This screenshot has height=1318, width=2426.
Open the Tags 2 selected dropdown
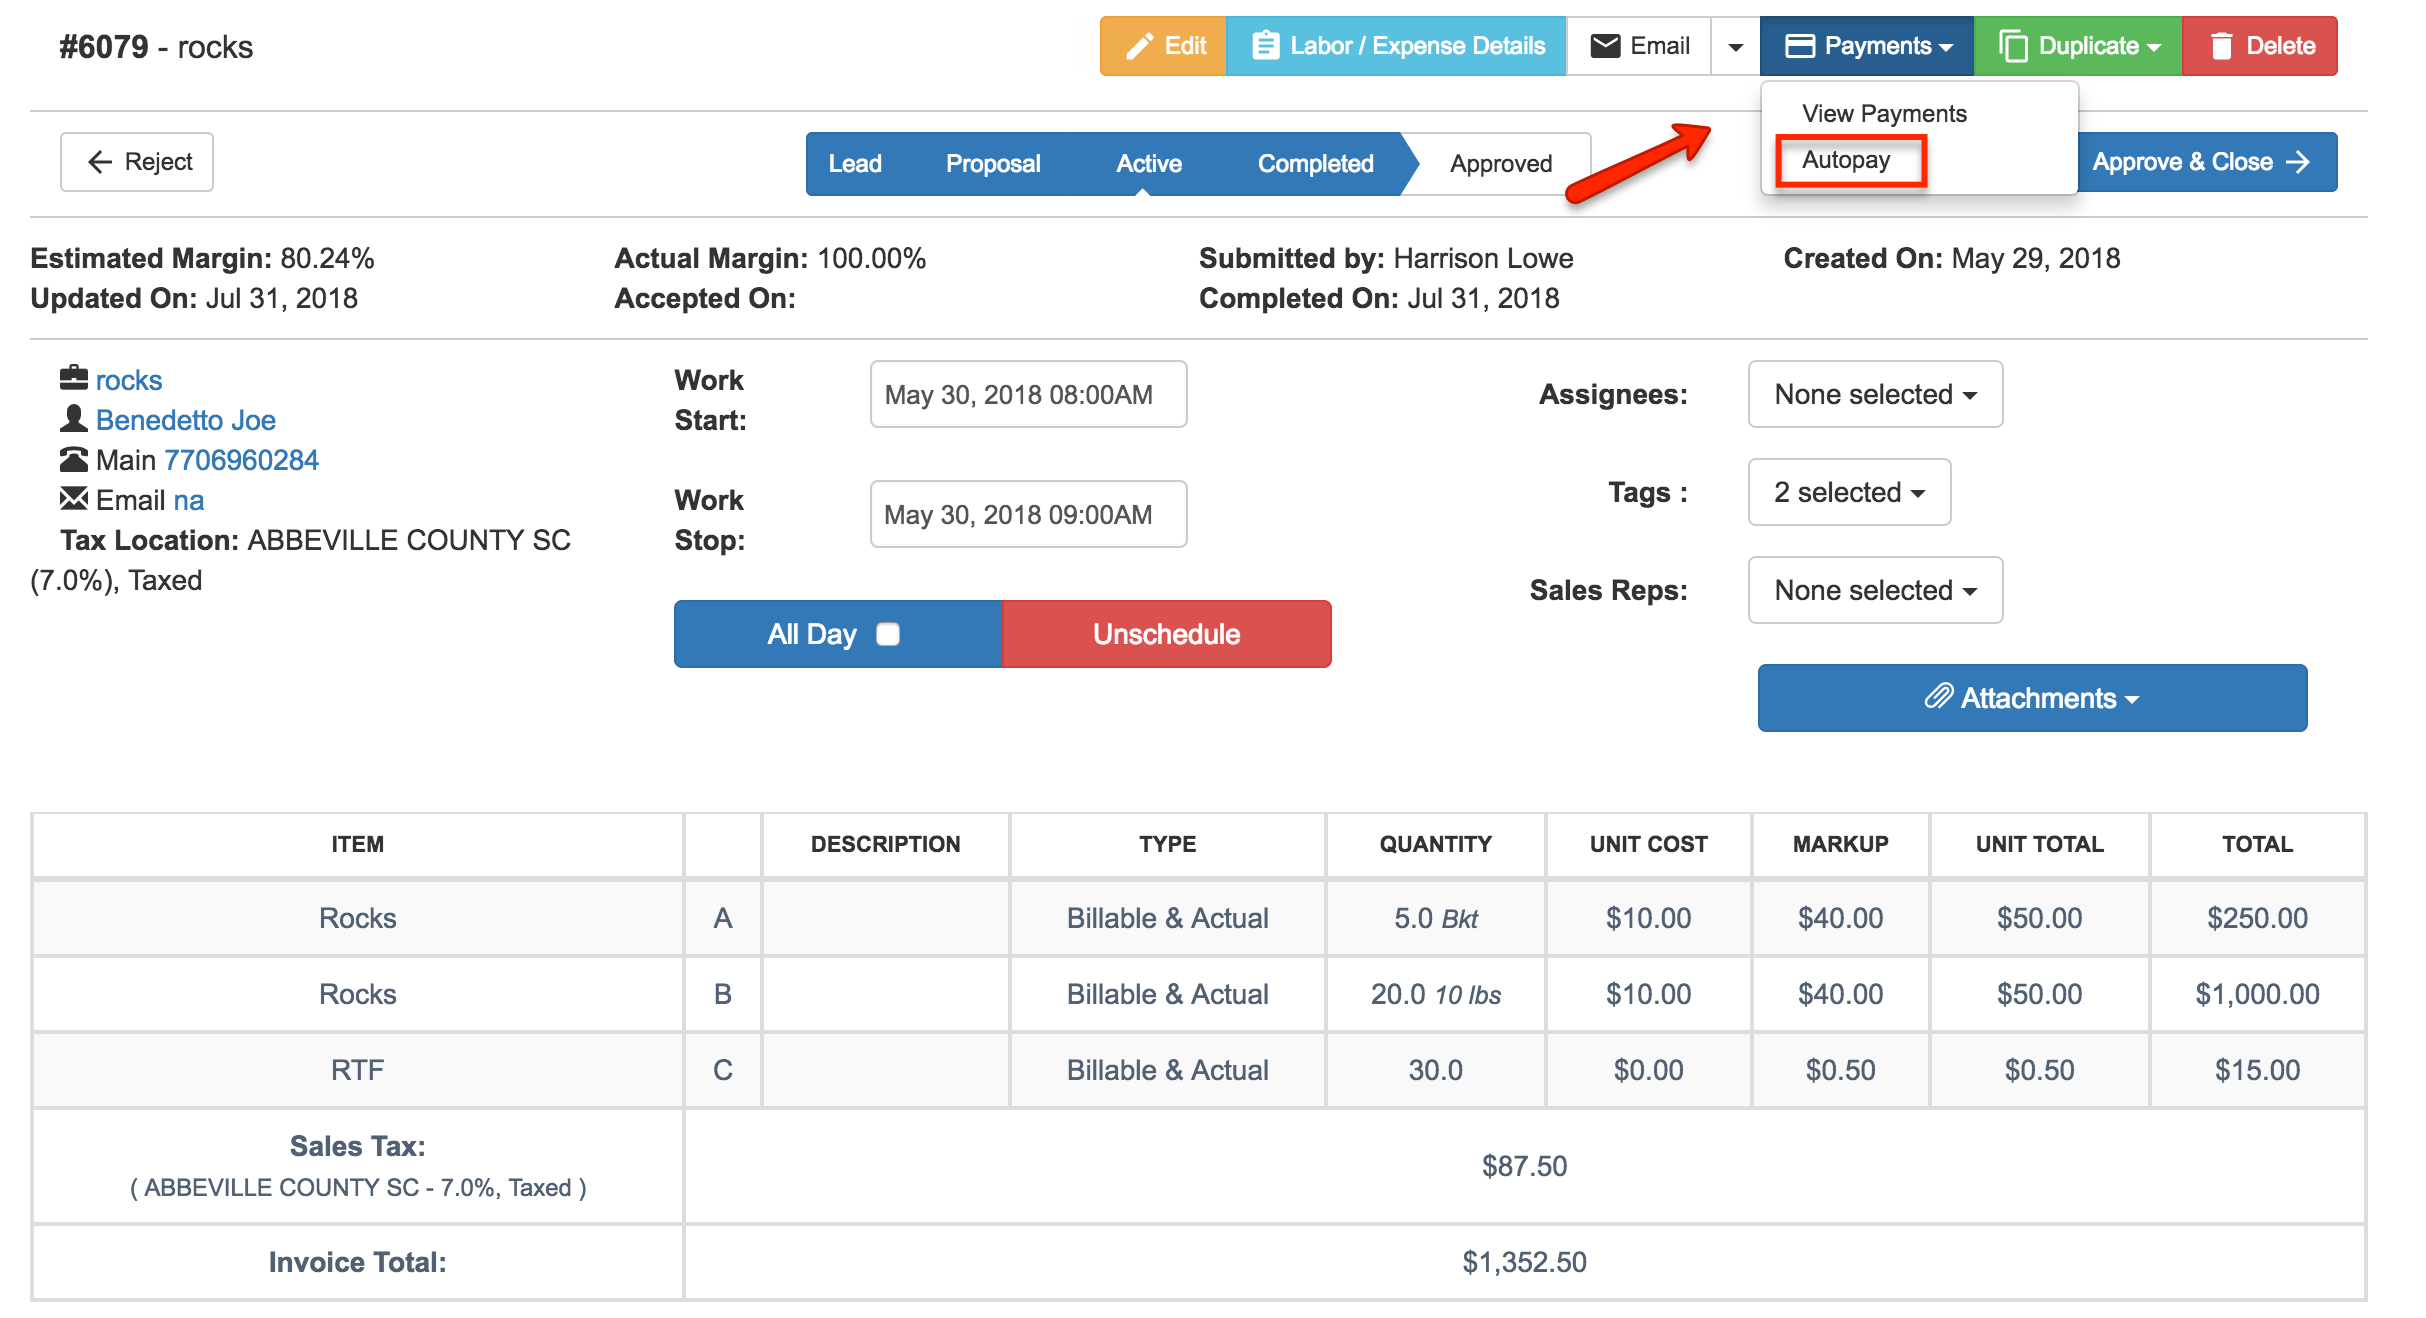pos(1848,492)
